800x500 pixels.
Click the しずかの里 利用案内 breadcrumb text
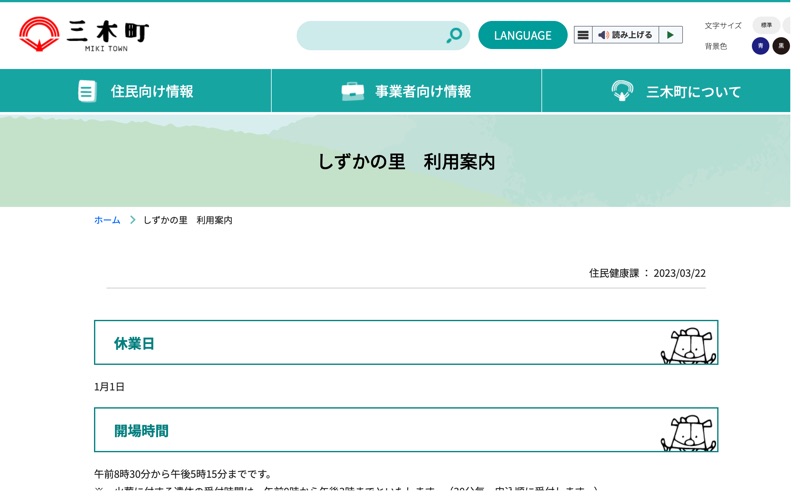click(188, 220)
